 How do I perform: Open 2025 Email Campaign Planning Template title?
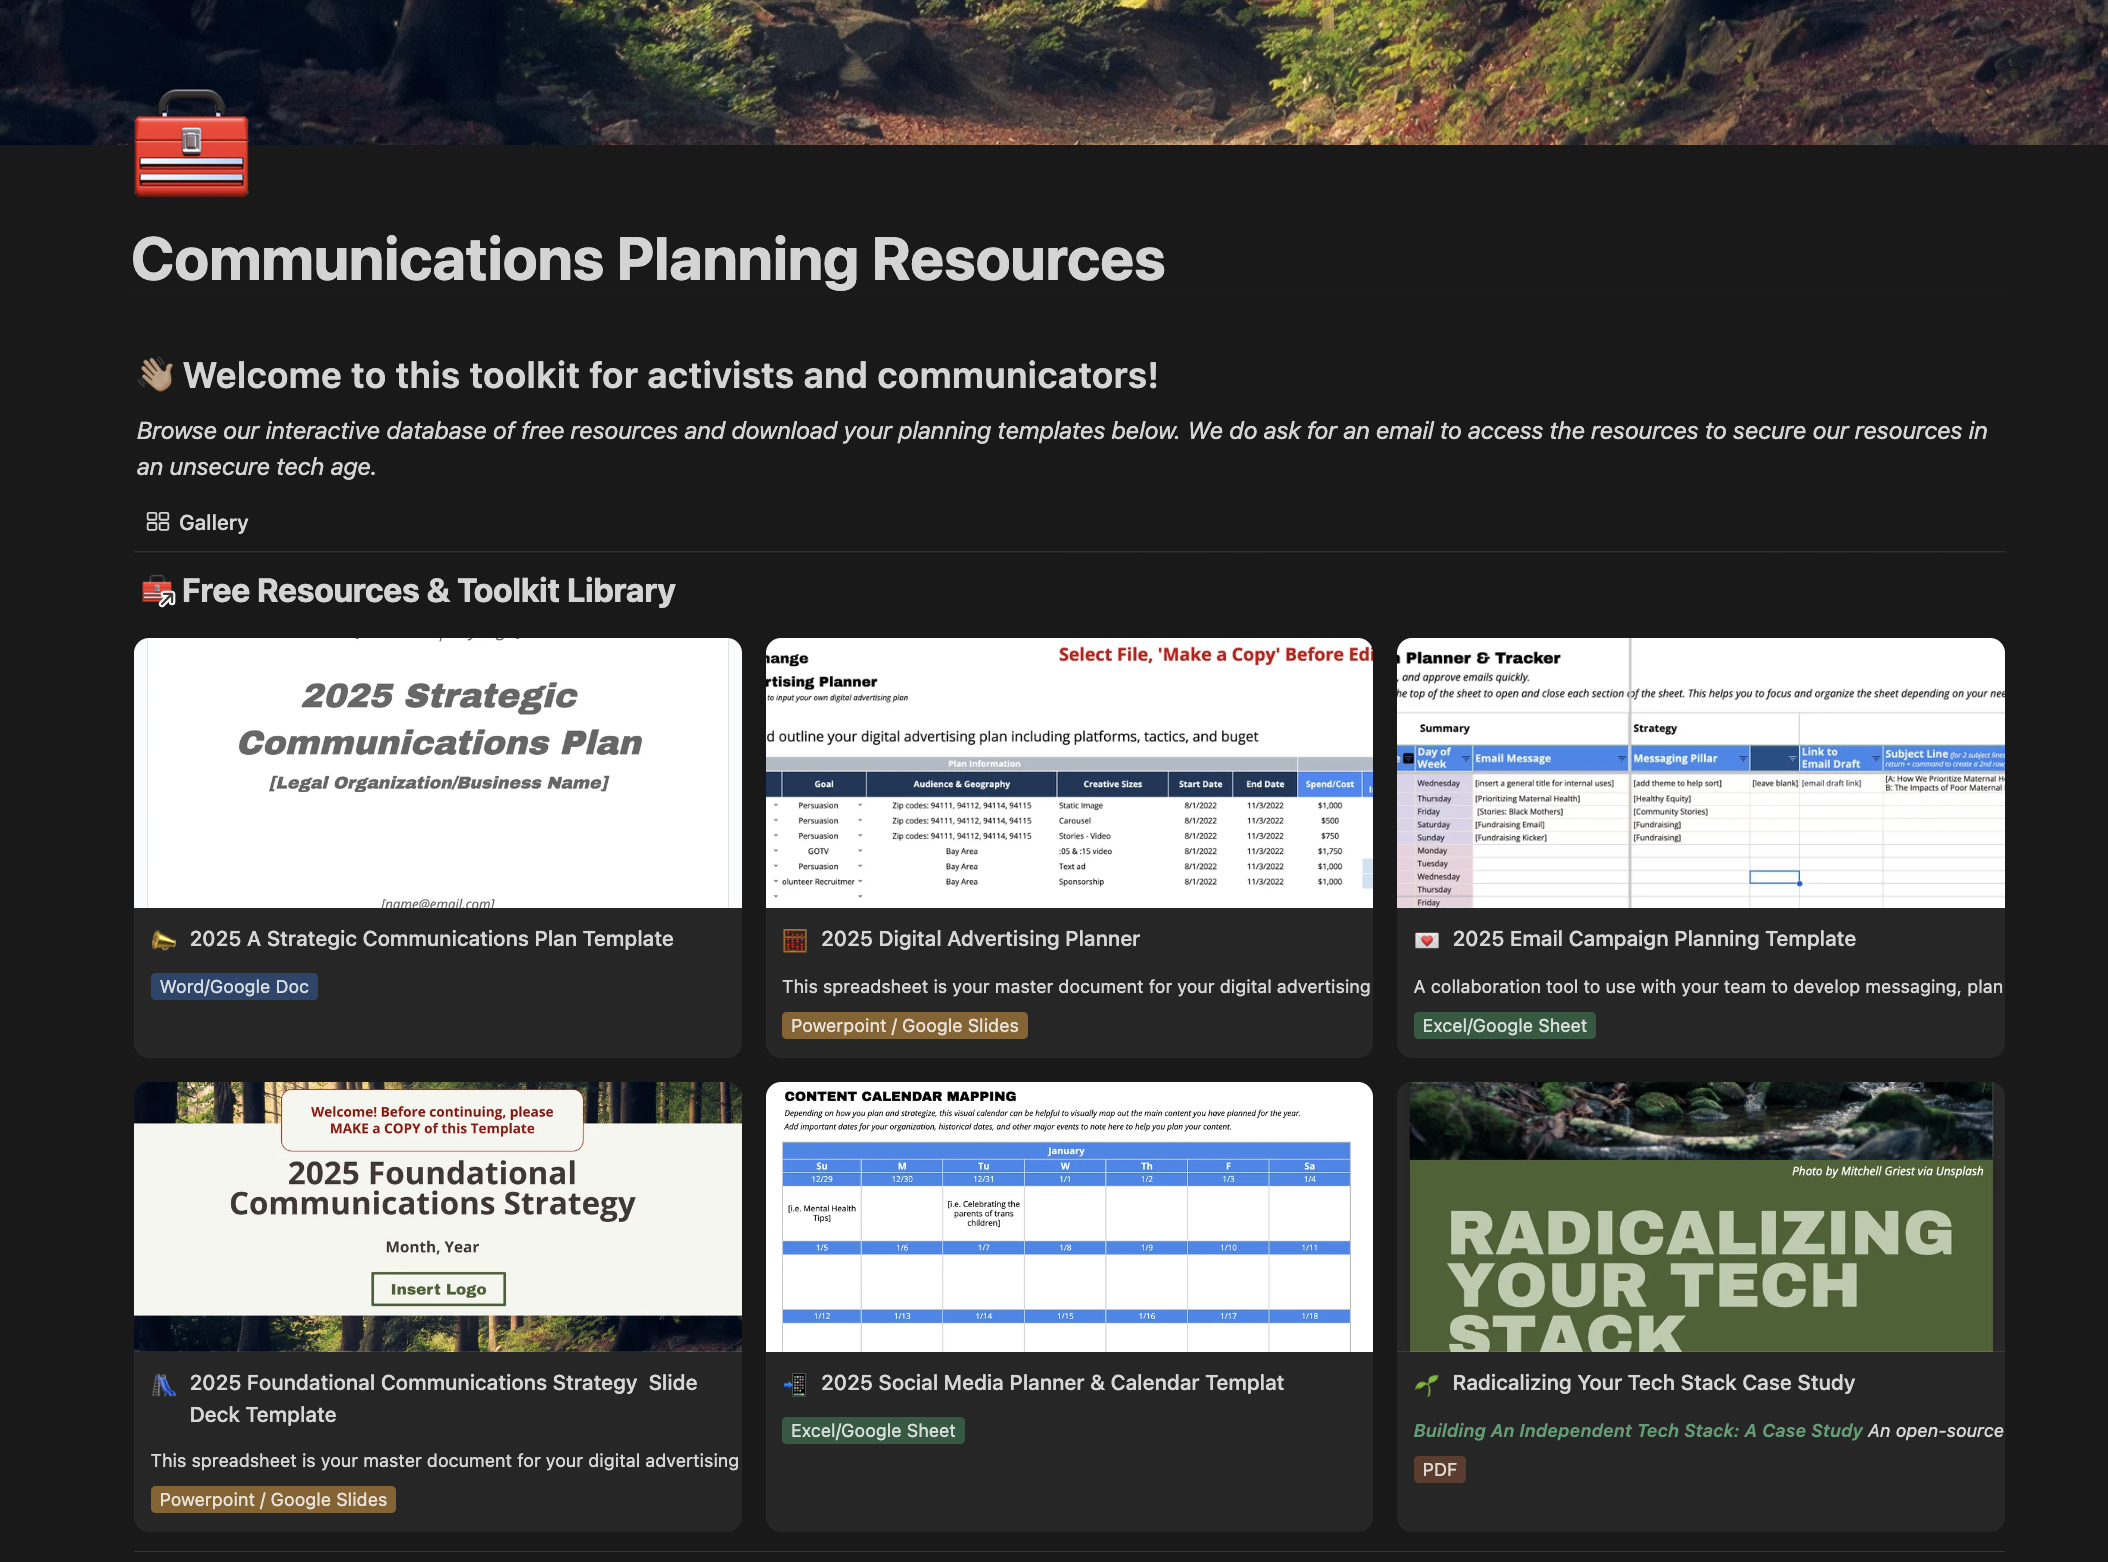[x=1653, y=939]
